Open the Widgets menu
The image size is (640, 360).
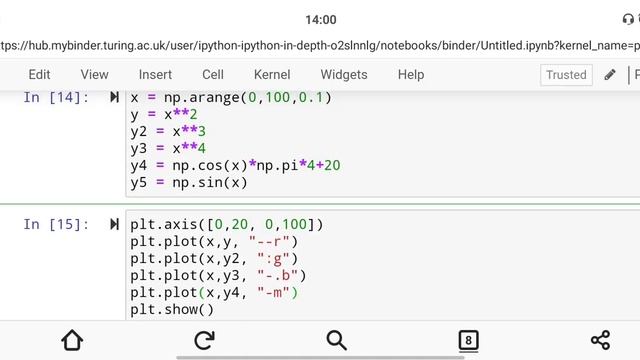[344, 75]
